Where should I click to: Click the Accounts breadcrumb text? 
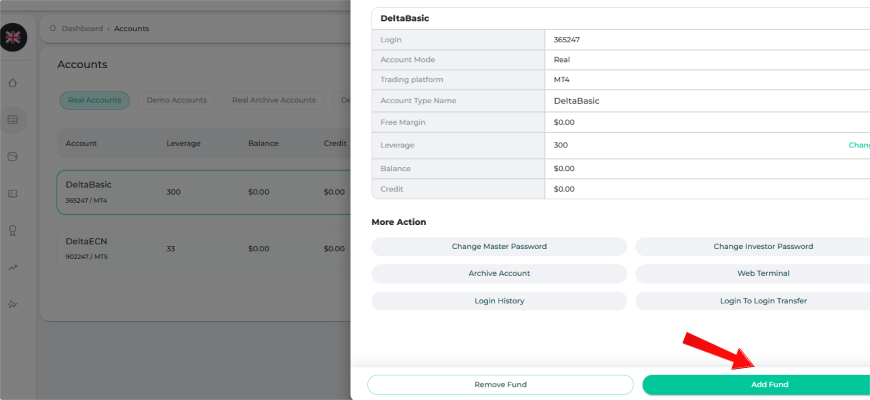[131, 28]
